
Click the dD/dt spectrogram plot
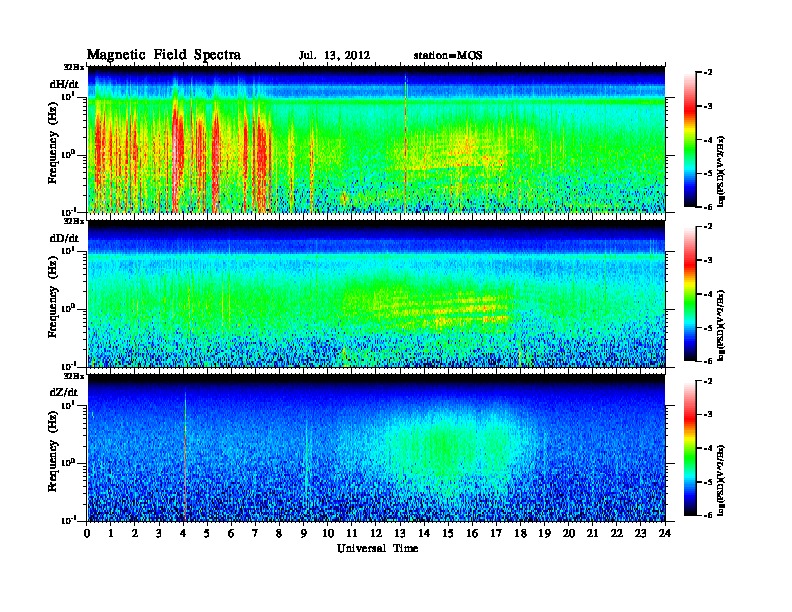pyautogui.click(x=377, y=293)
